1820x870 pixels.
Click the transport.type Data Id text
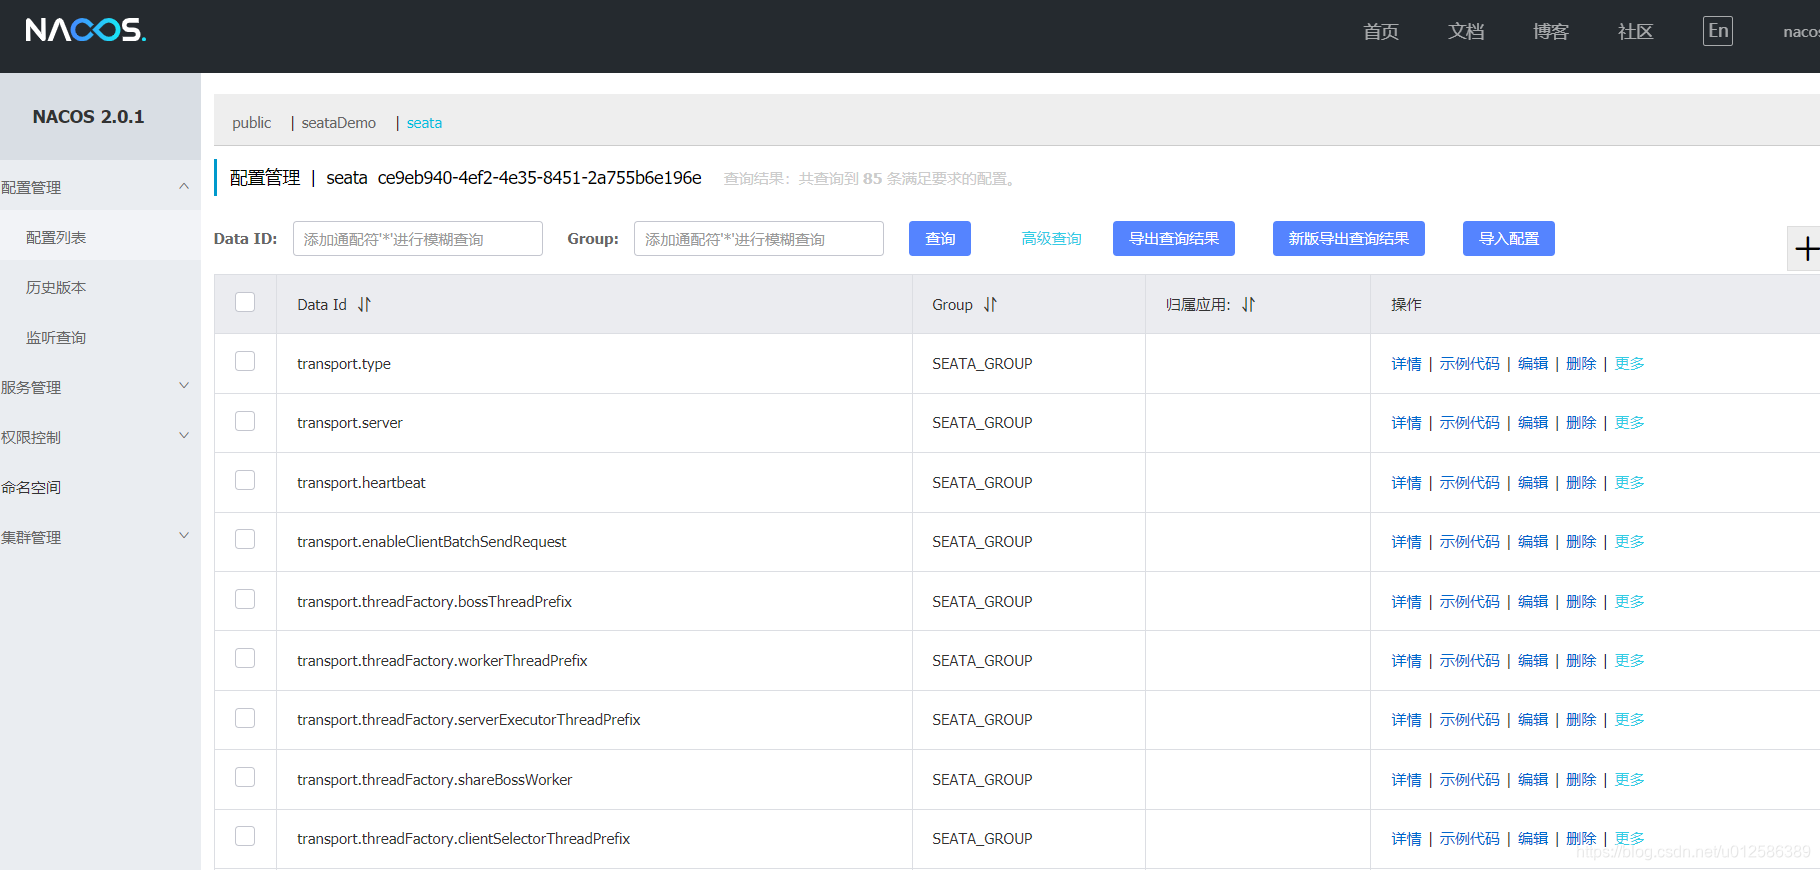(344, 364)
